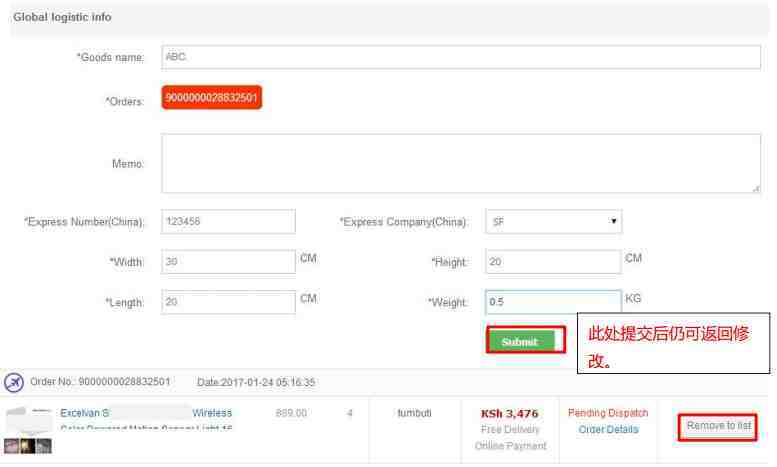Click inside the Memo text area
The height and width of the screenshot is (467, 777).
pos(461,163)
